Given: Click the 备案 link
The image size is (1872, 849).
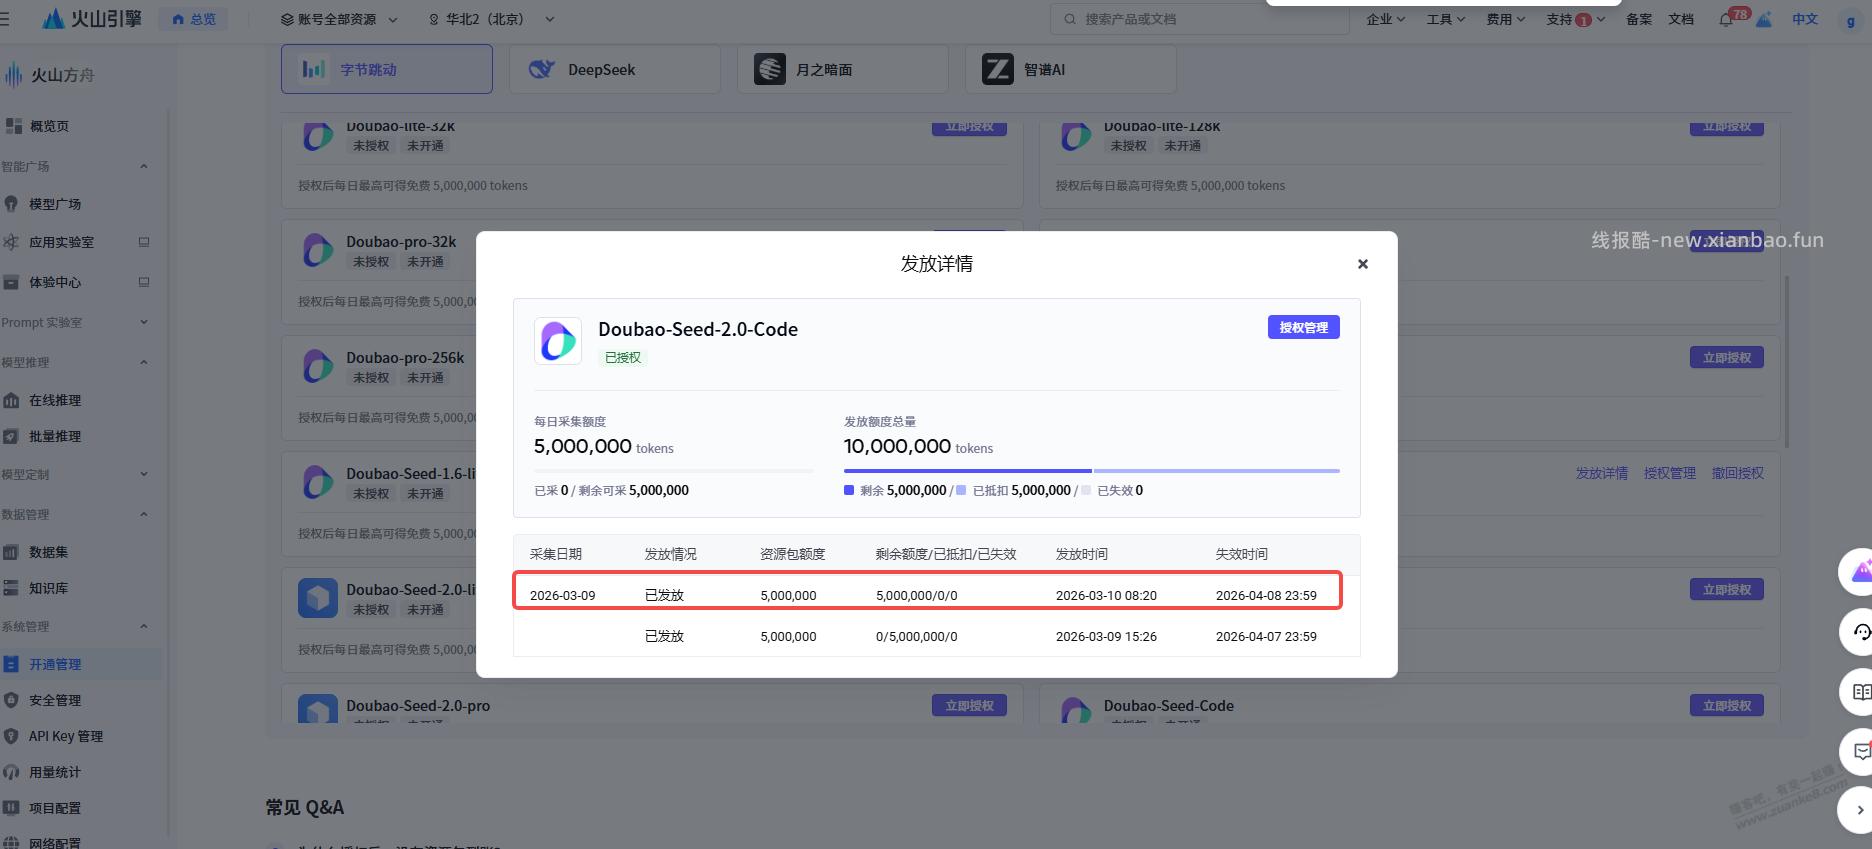Looking at the screenshot, I should click(1639, 19).
